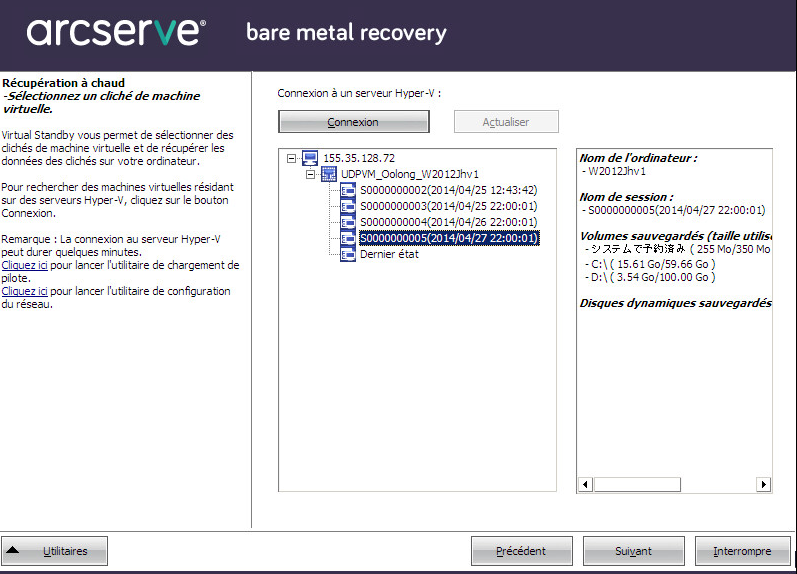Click the Nom de l'ordinateur heading
The height and width of the screenshot is (574, 797).
[x=638, y=158]
